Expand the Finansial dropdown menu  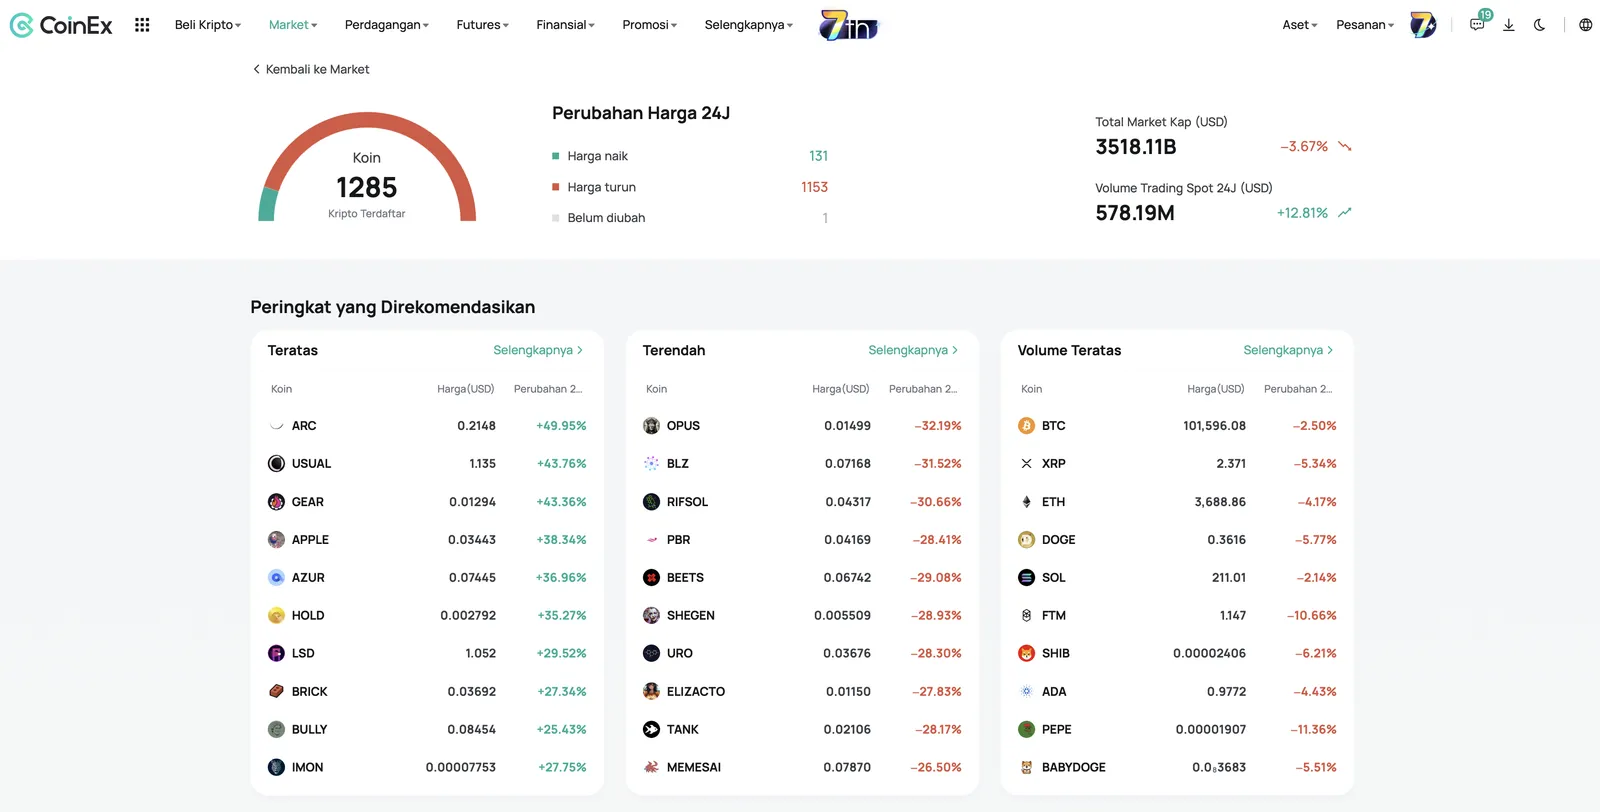coord(566,25)
